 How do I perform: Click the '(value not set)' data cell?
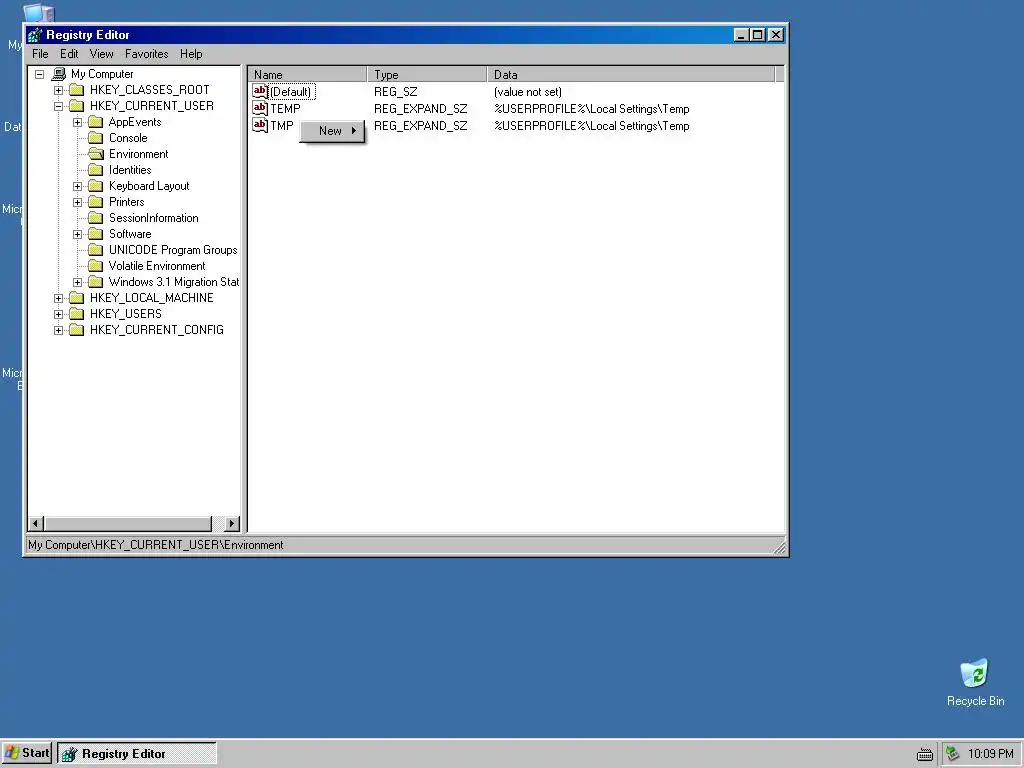(x=528, y=91)
